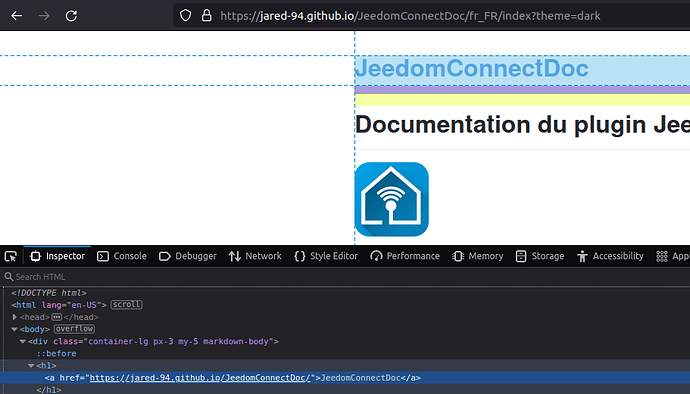Click the href URL in the anchor
690x394 pixels.
(200, 378)
